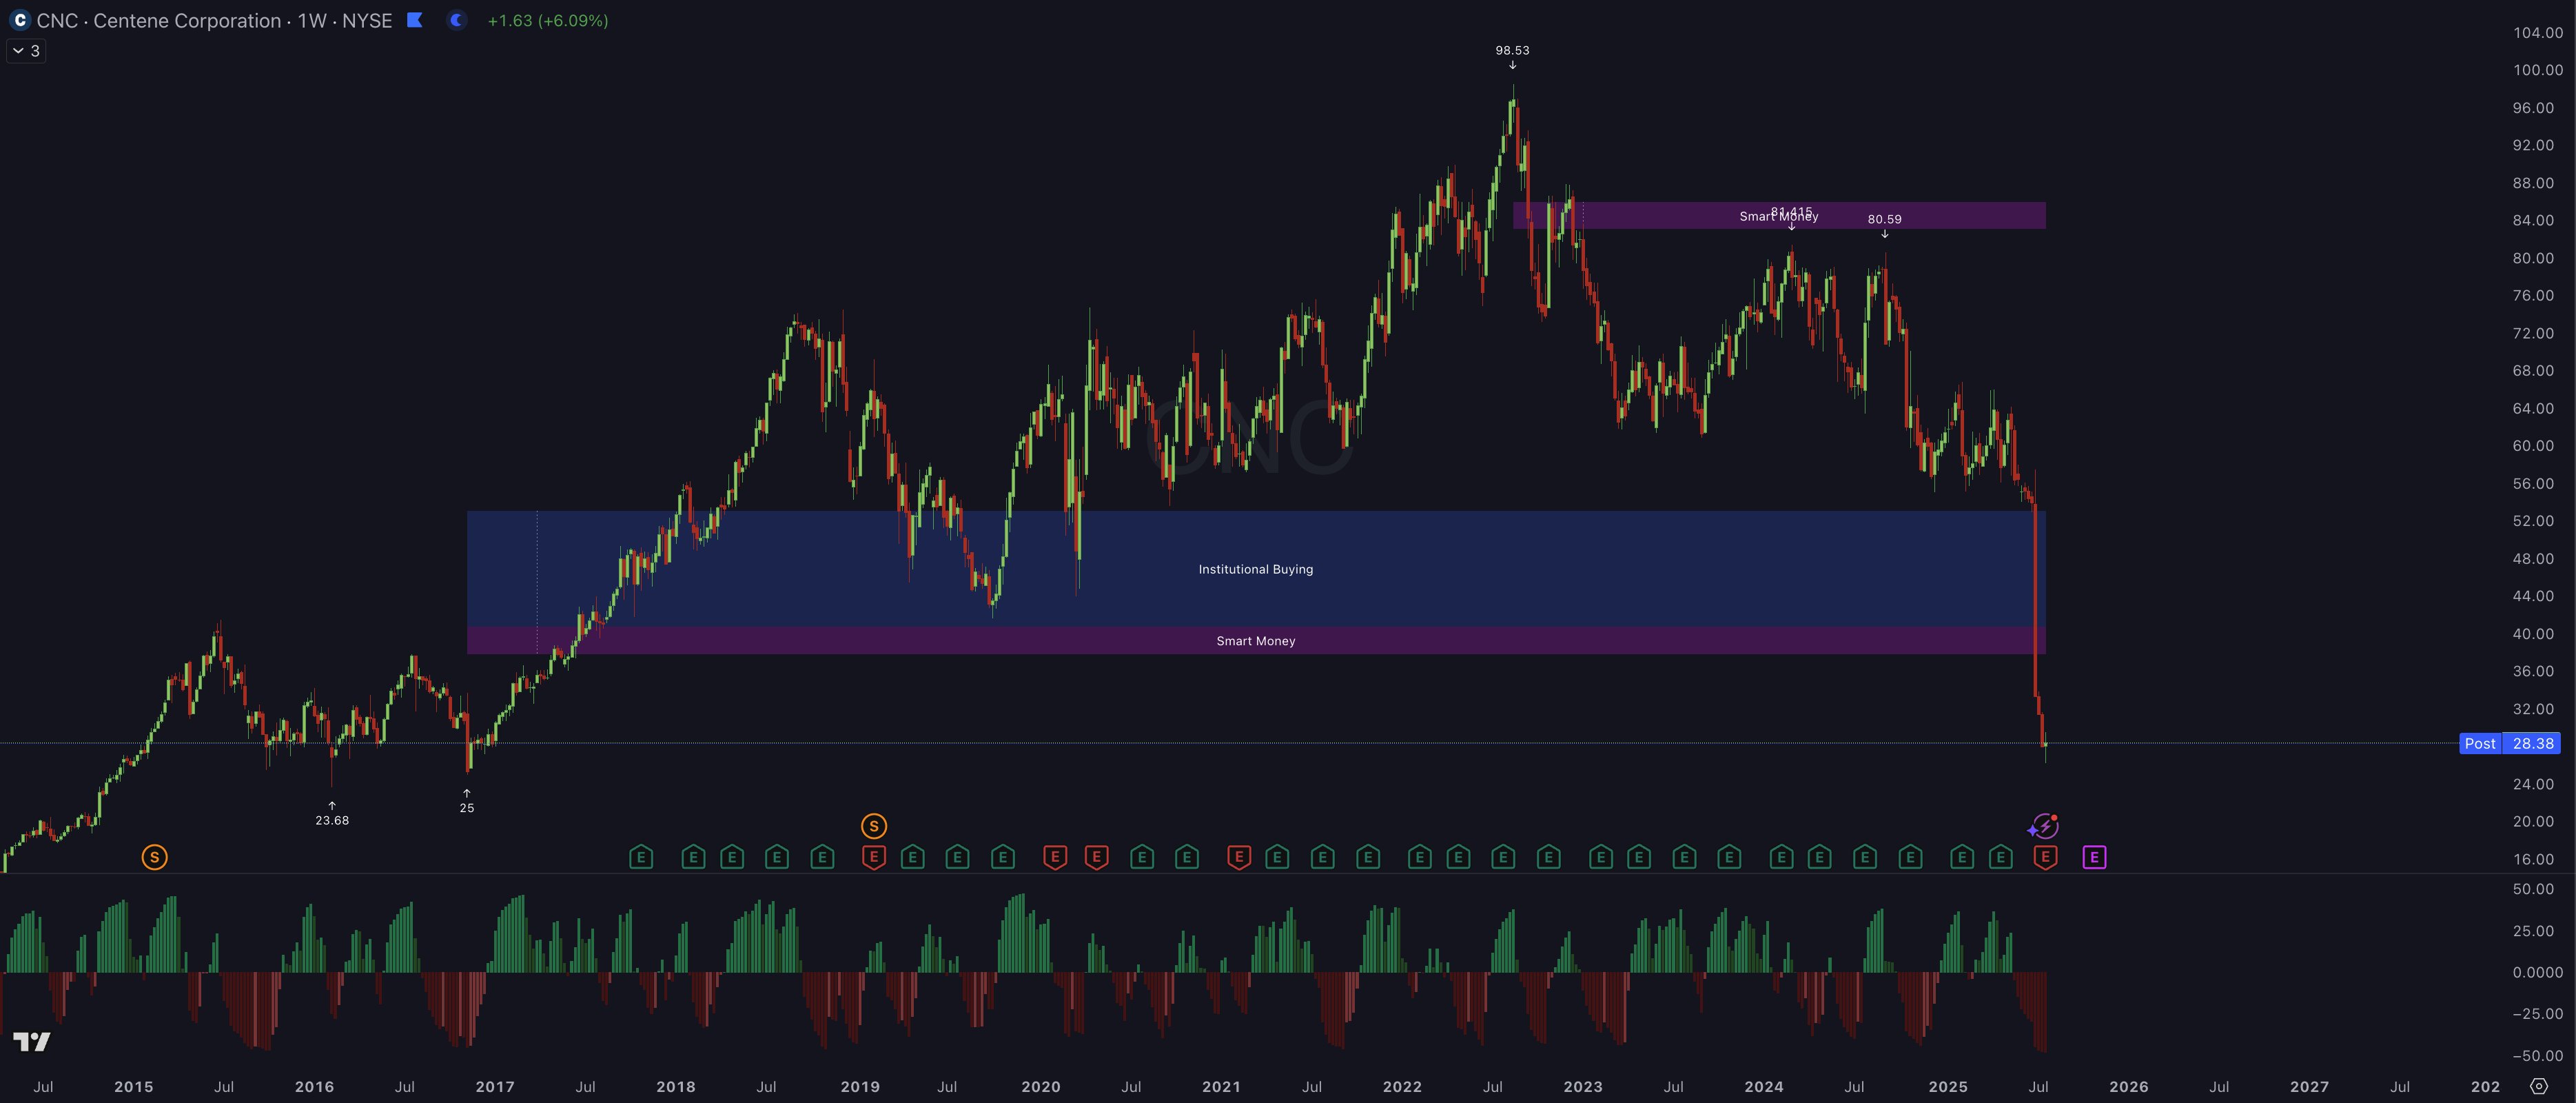Click the 98.53 high price label
2576x1103 pixels.
[x=1512, y=50]
